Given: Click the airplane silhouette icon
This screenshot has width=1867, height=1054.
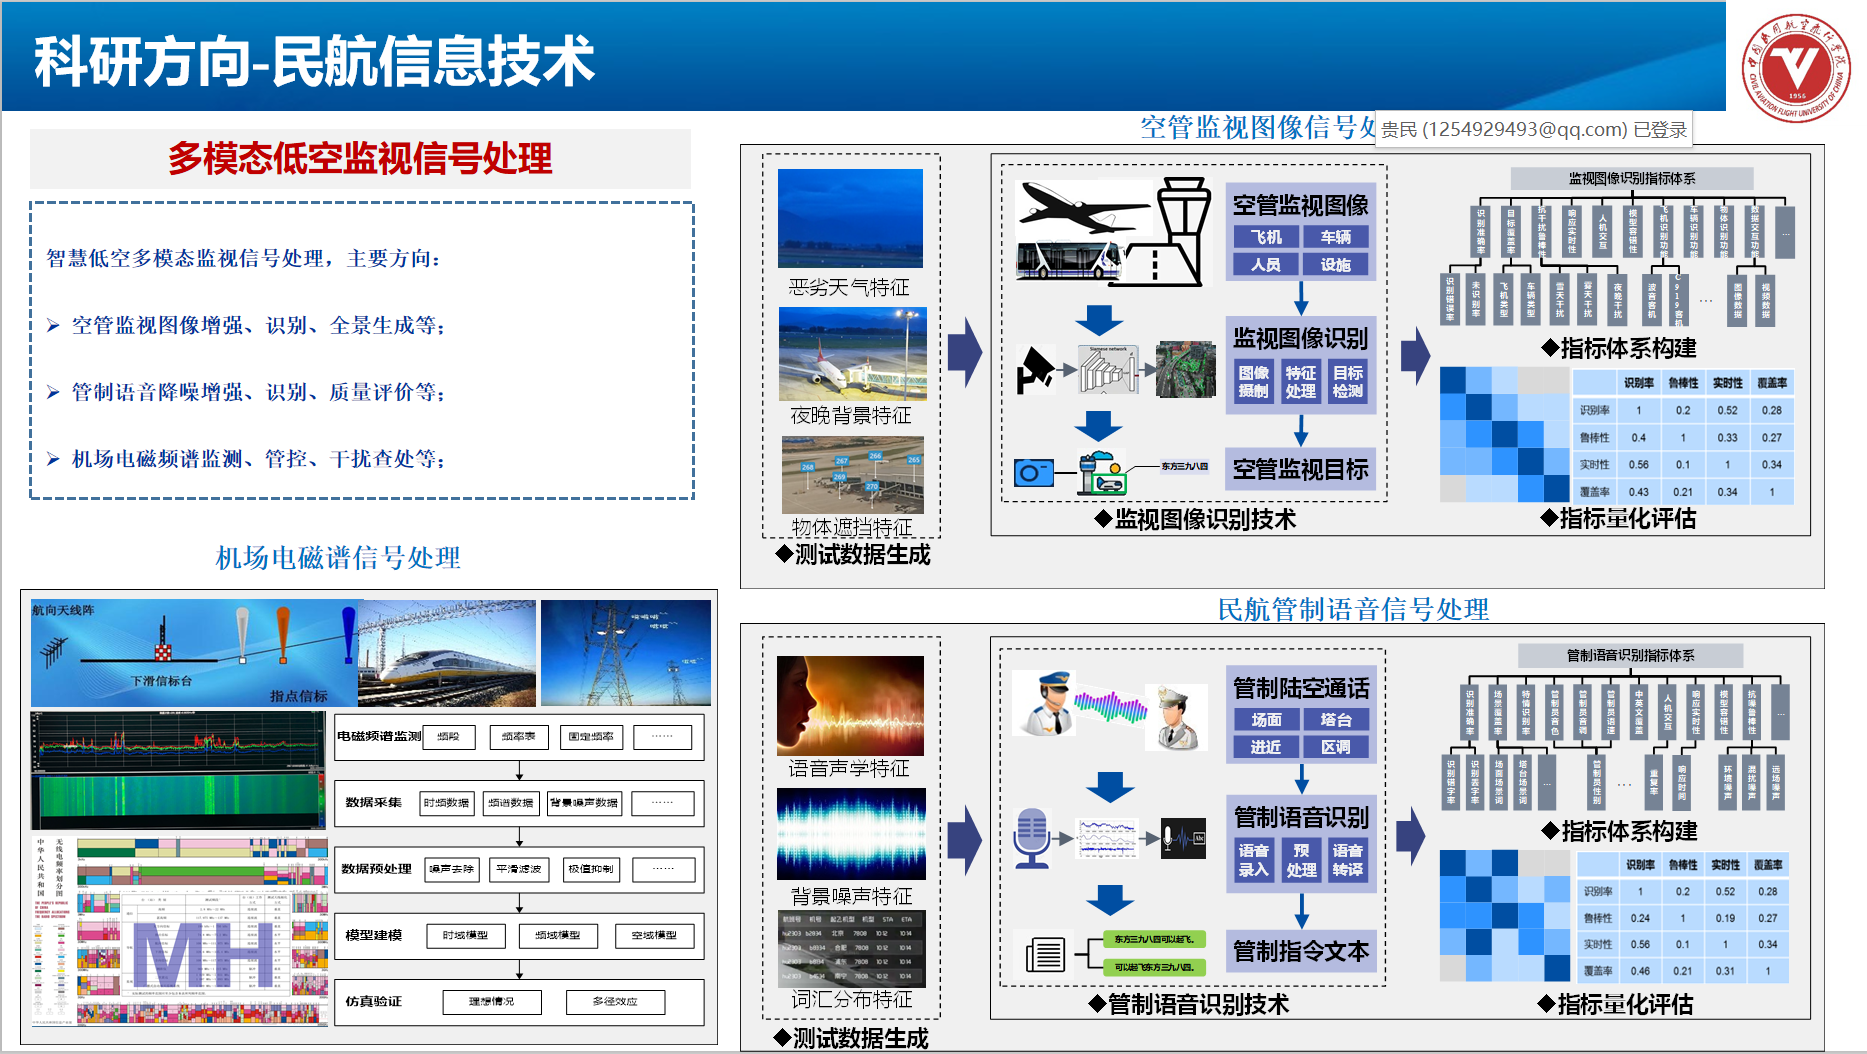Looking at the screenshot, I should pyautogui.click(x=1081, y=206).
